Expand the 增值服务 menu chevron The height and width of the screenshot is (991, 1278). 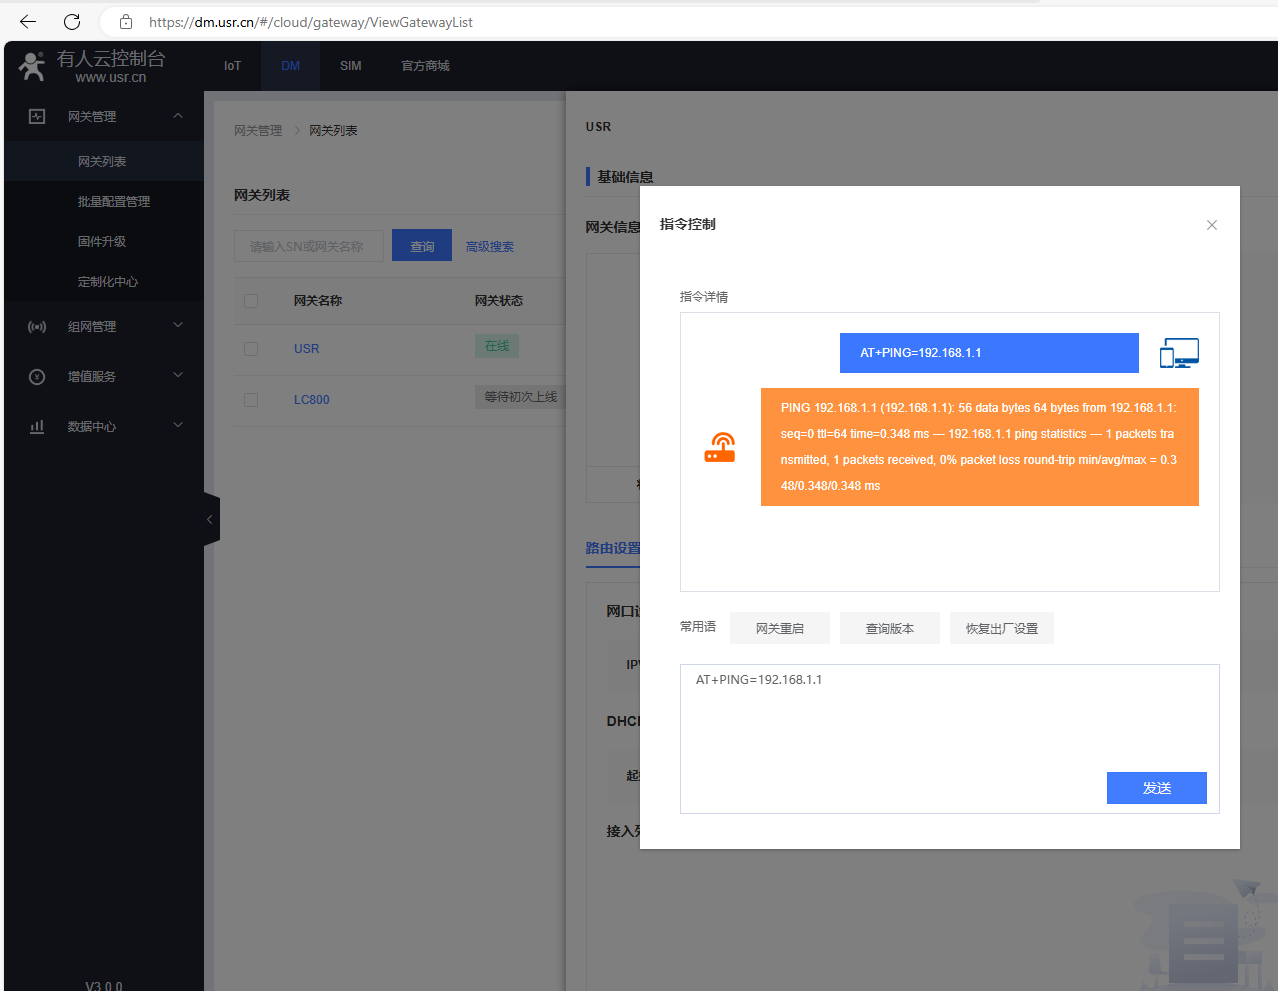coord(178,375)
